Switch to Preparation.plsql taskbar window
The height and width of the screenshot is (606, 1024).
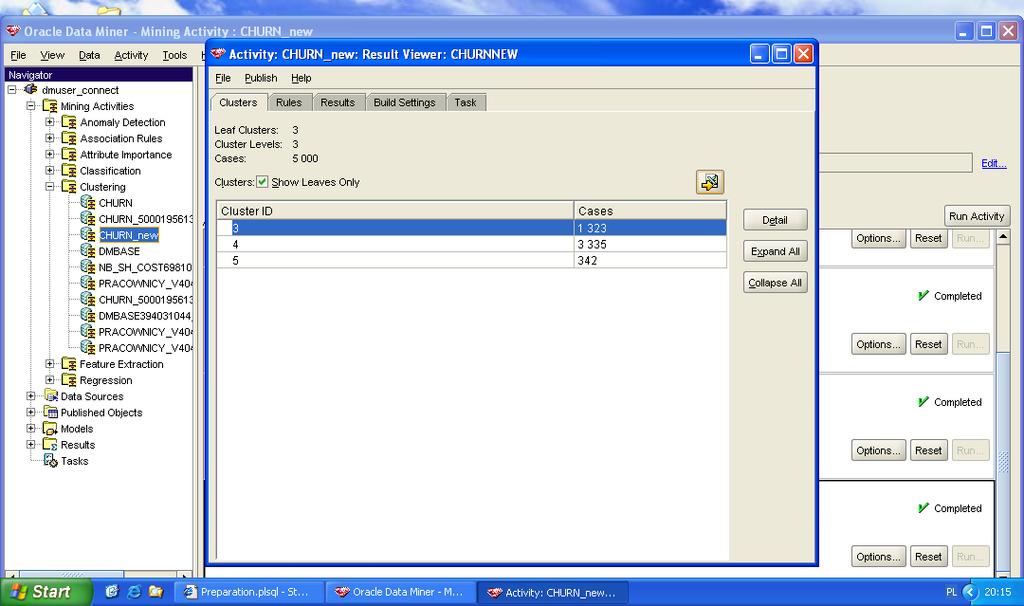point(249,592)
